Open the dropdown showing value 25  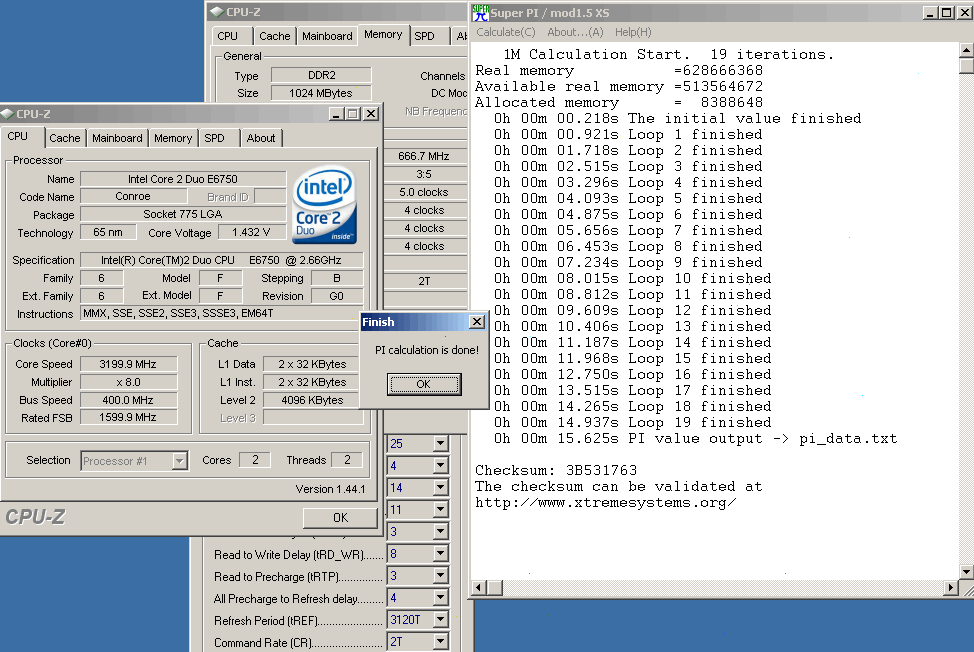(x=440, y=443)
